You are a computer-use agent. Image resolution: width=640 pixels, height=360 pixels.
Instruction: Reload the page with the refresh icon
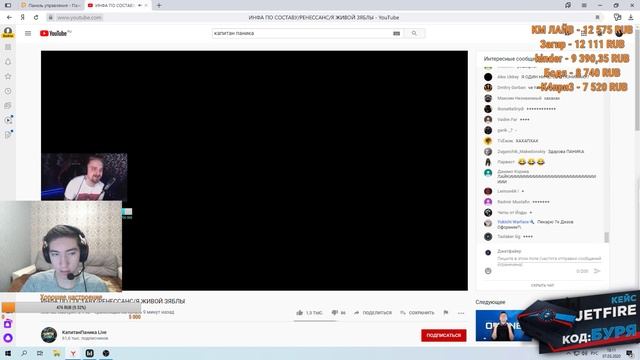coord(36,18)
